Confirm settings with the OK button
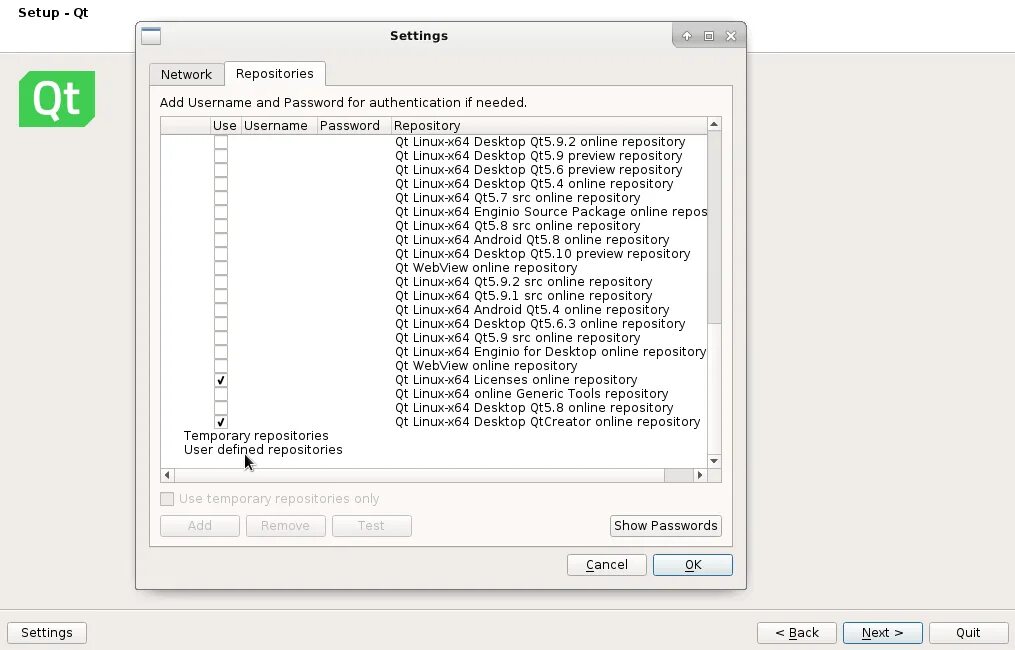The width and height of the screenshot is (1015, 650). pos(693,565)
